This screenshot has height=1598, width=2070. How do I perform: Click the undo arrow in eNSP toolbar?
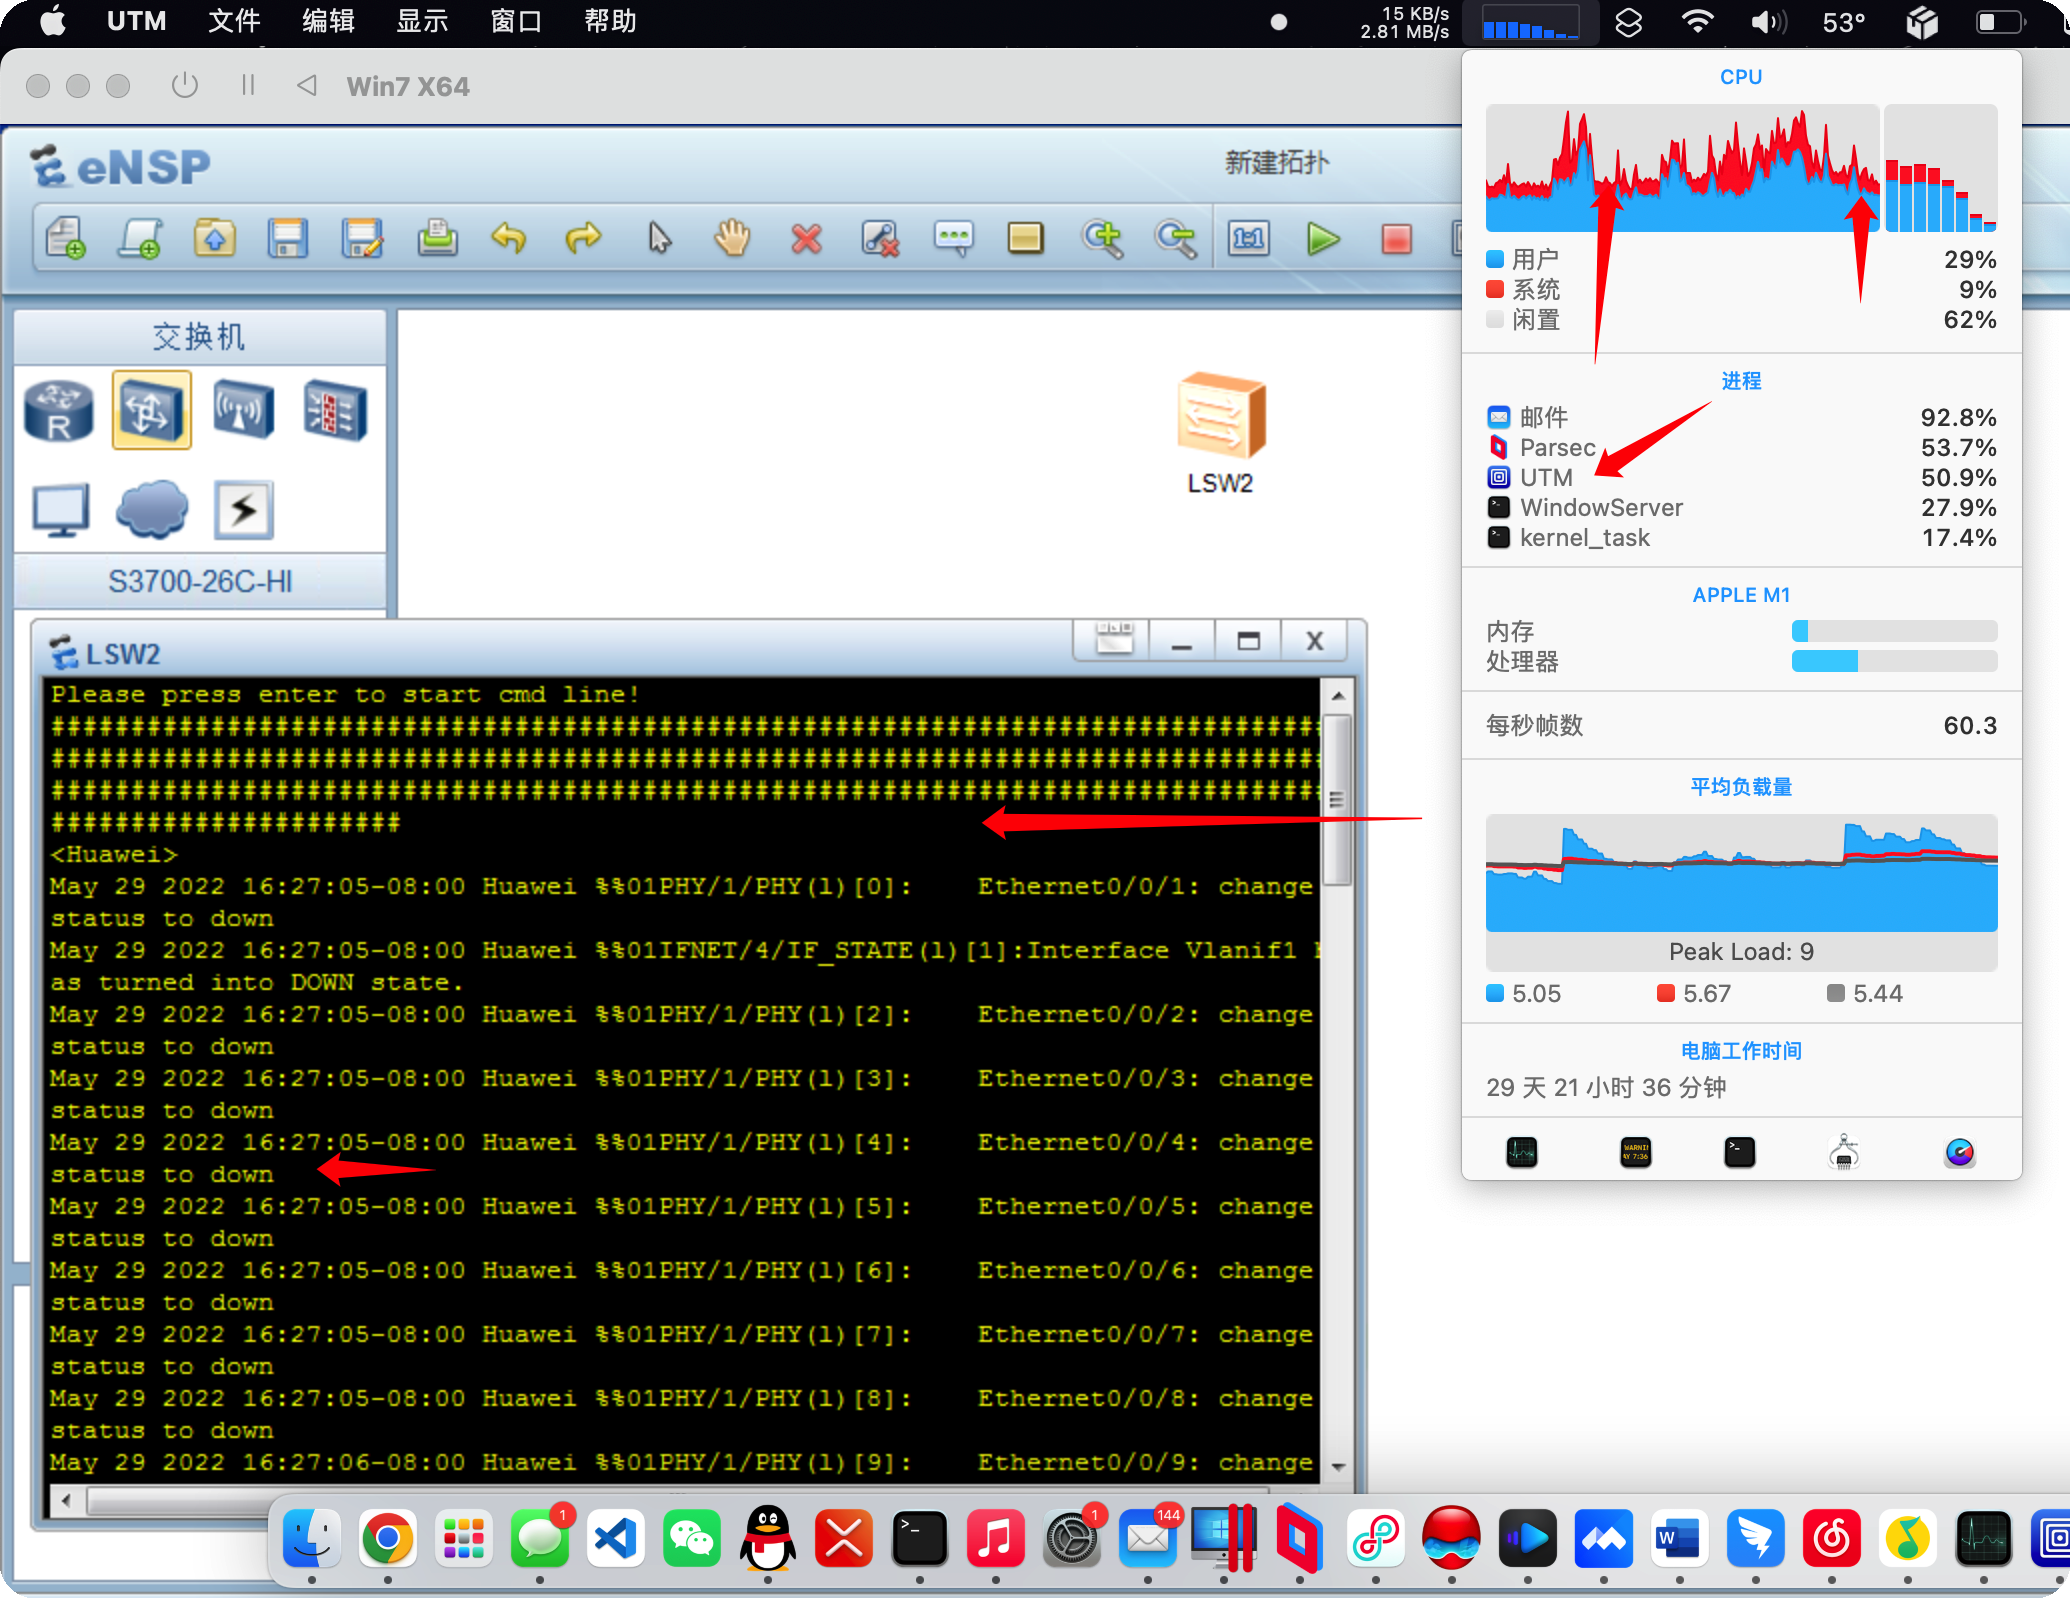(509, 239)
